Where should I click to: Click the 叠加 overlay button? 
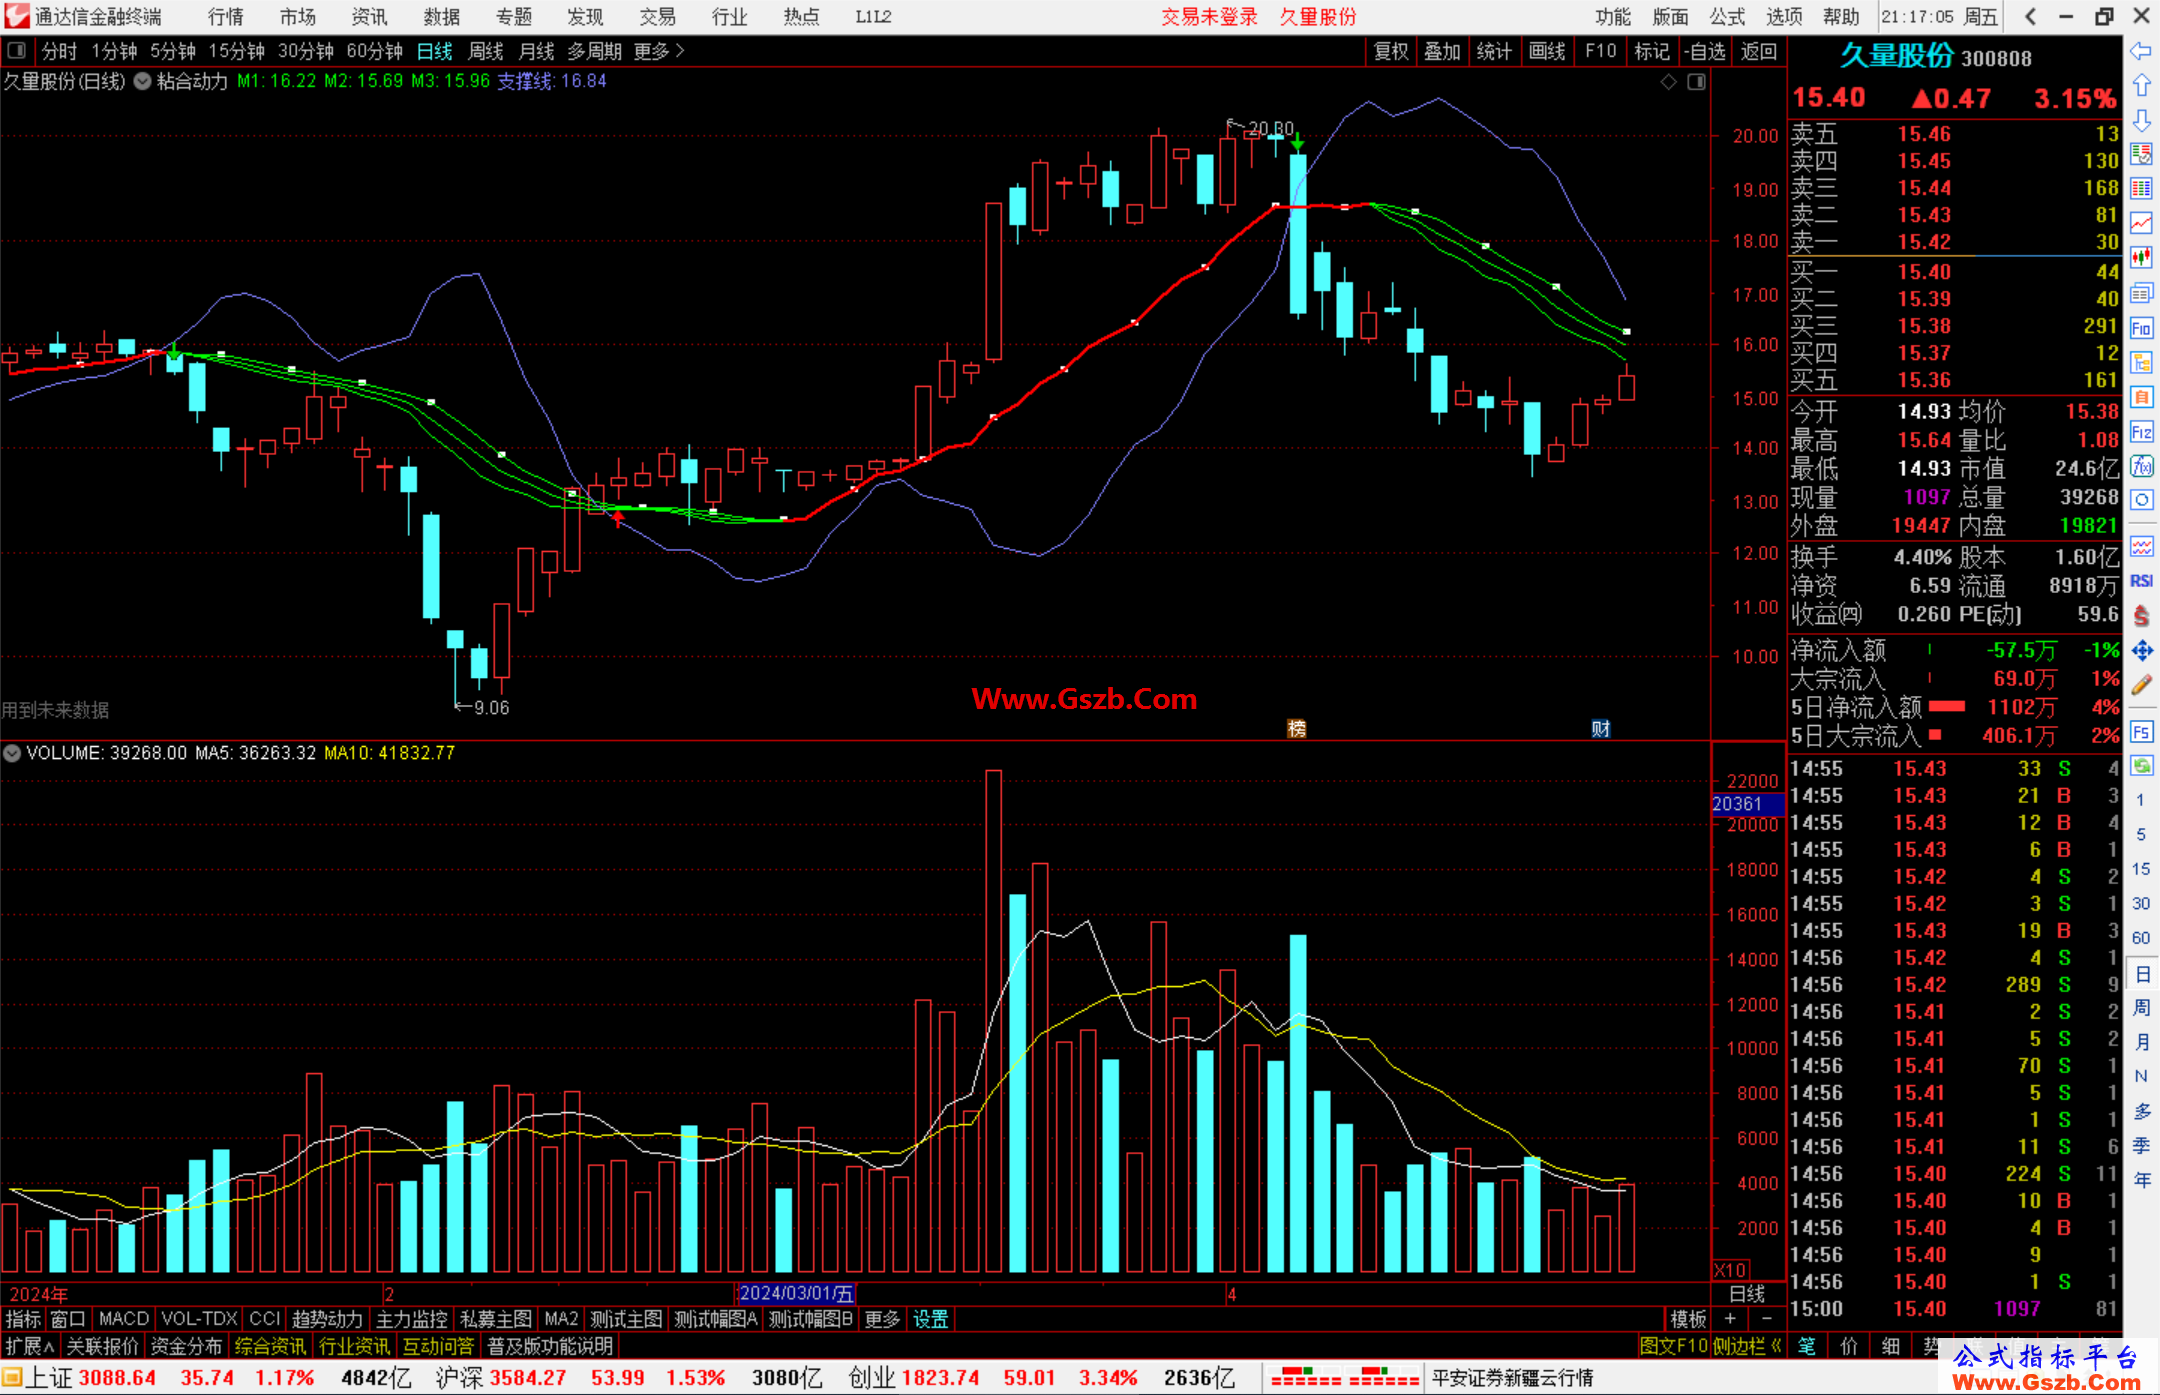(x=1443, y=51)
